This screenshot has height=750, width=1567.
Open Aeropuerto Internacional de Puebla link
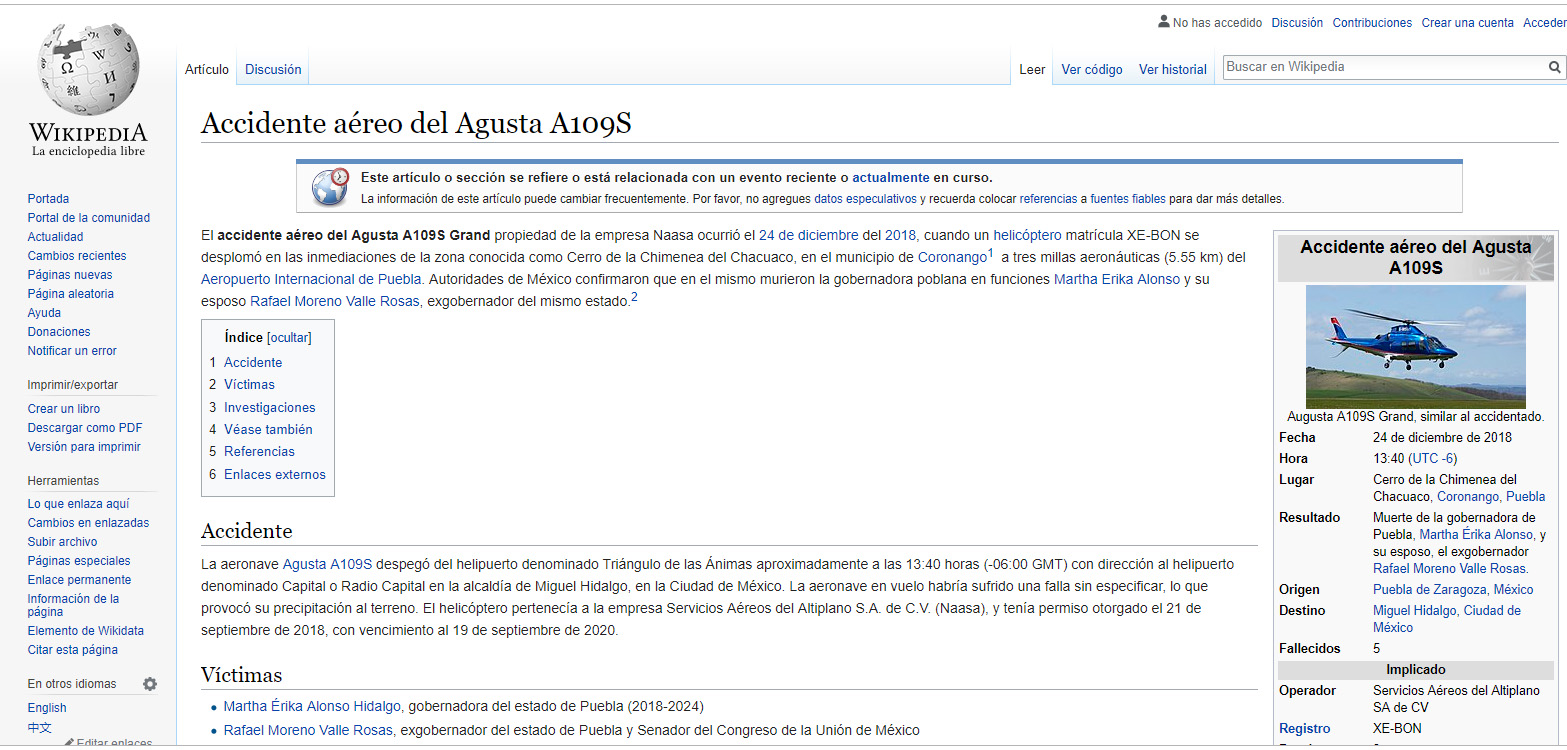point(311,279)
